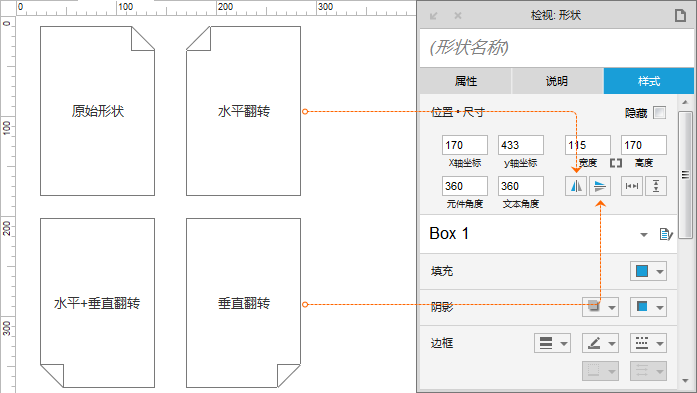The image size is (697, 393).
Task: Open the inner shadow dropdown in 阴影 row
Action: click(660, 307)
